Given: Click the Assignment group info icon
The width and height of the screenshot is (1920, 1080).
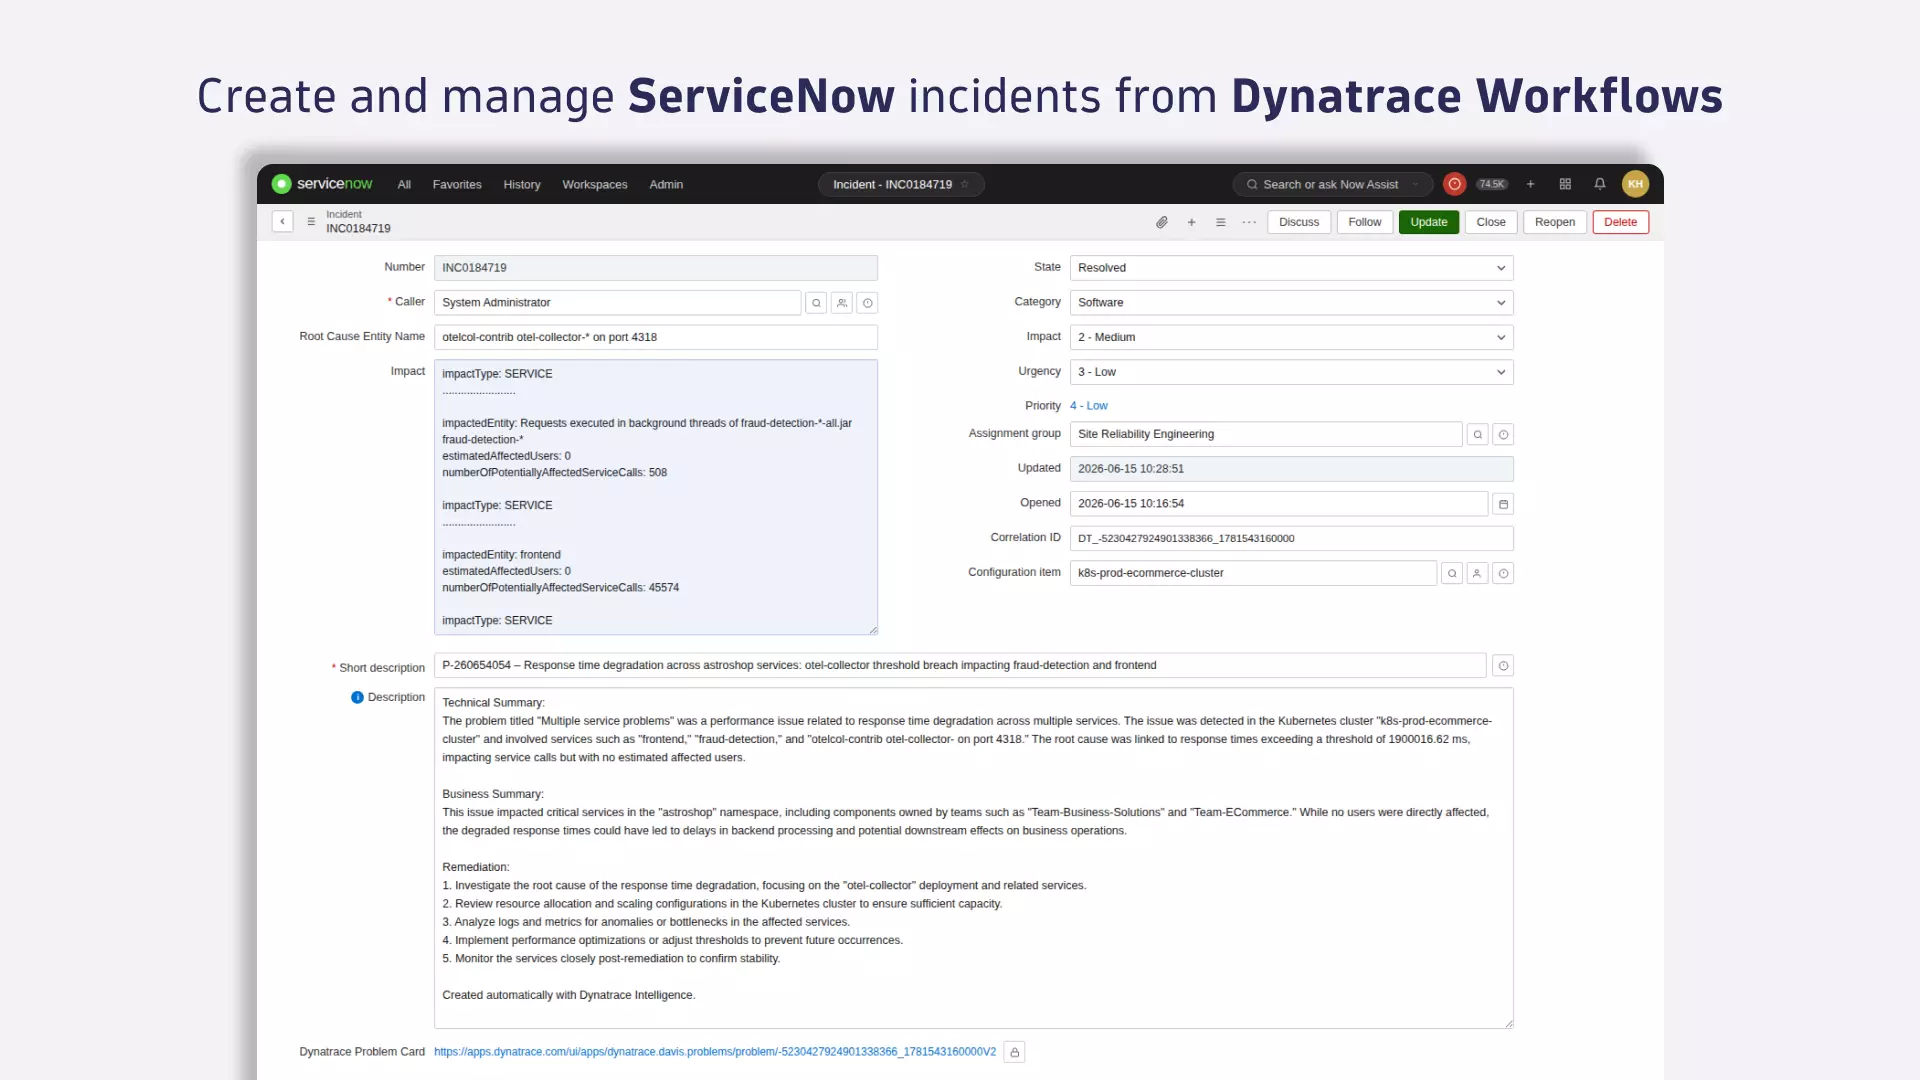Looking at the screenshot, I should point(1503,434).
